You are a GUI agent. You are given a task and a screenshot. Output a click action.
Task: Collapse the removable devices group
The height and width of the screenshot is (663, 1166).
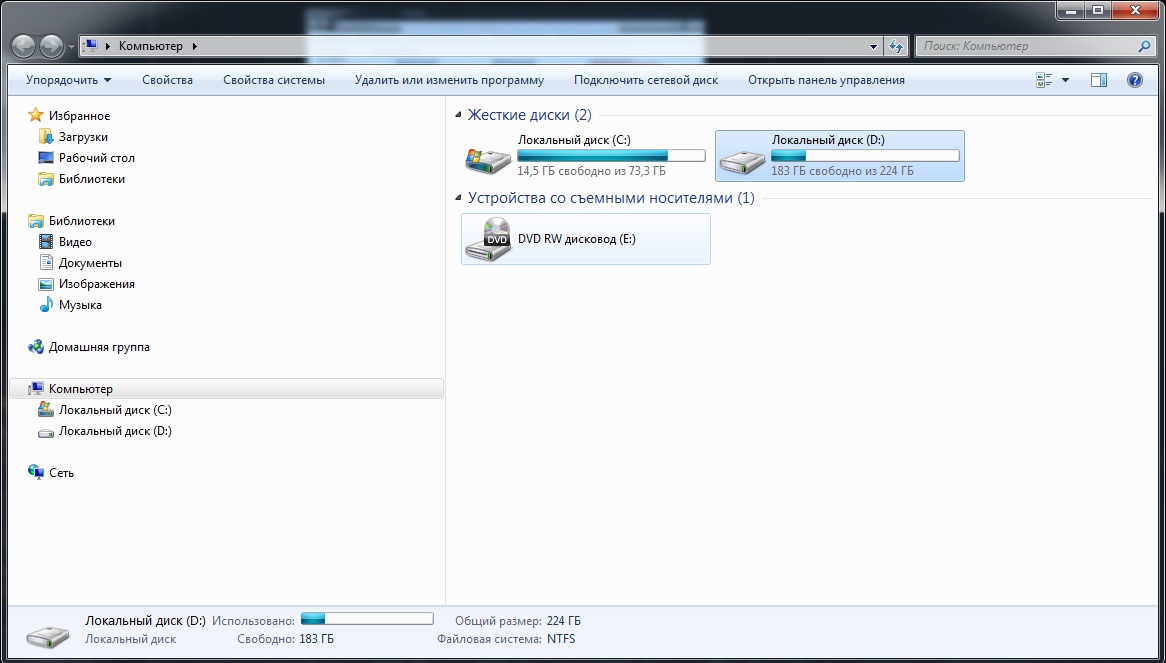[x=458, y=198]
